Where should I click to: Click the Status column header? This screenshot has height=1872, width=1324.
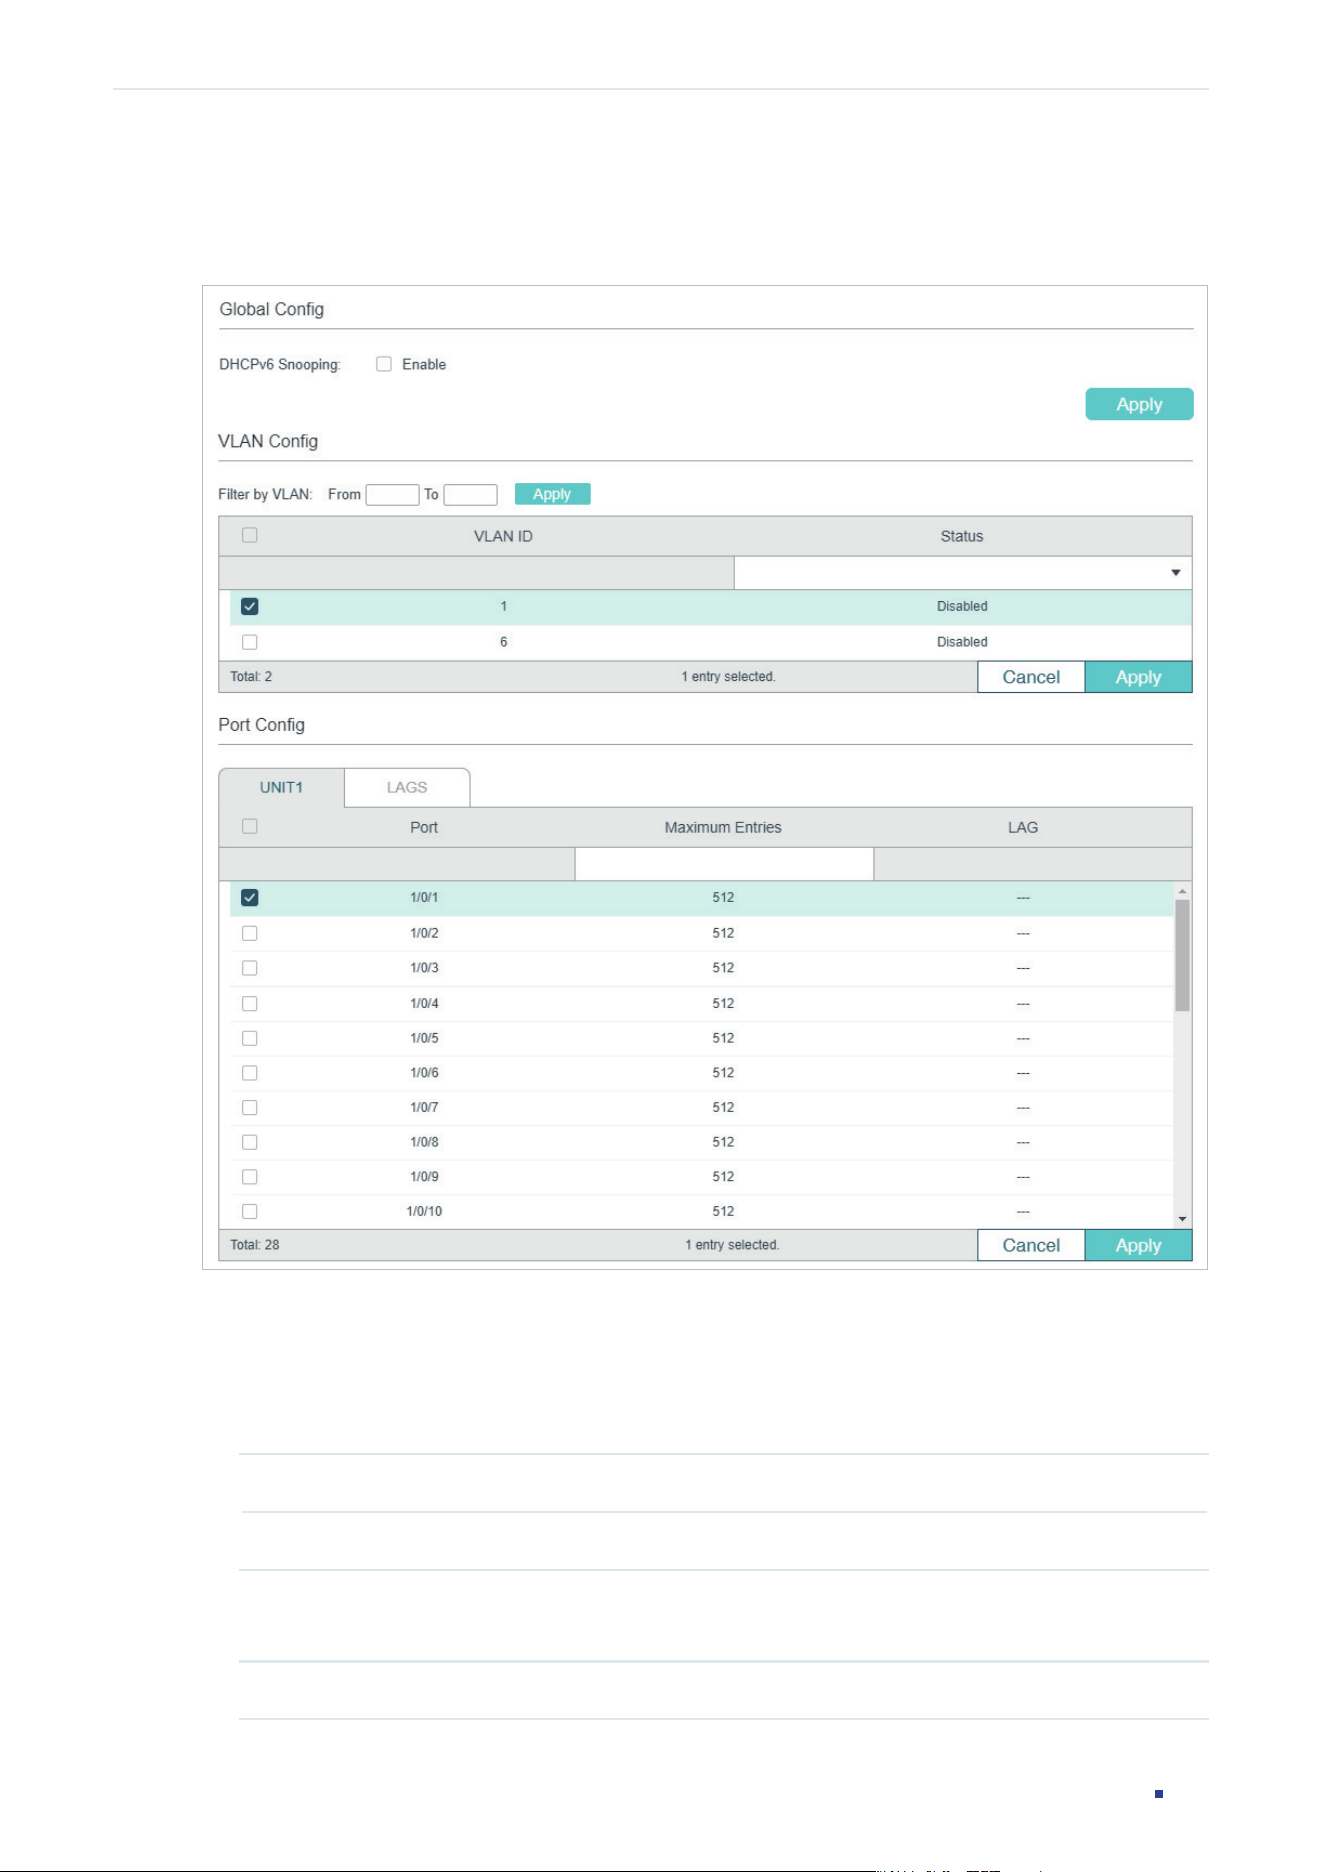962,536
